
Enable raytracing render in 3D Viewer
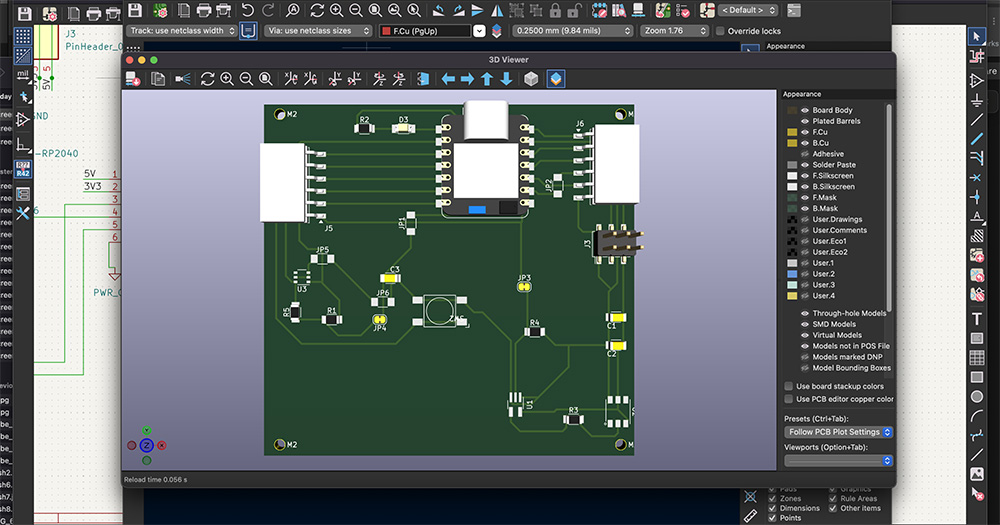click(183, 78)
